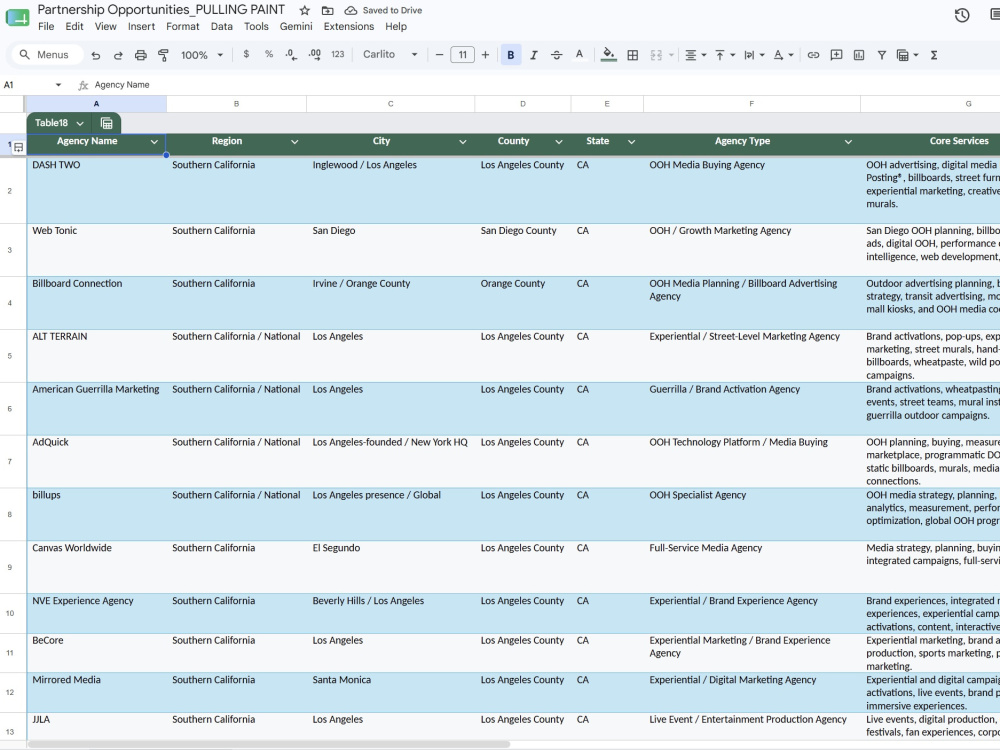Screen dimensions: 1000x750
Task: Toggle strikethrough formatting
Action: 556,55
